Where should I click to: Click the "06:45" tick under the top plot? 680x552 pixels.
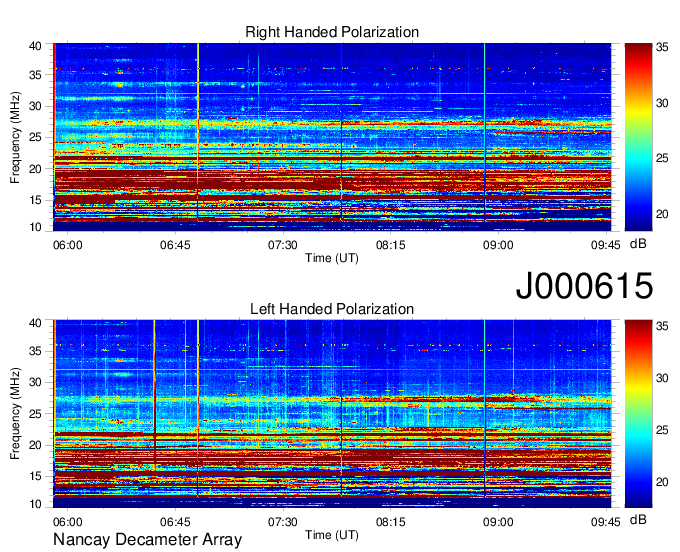[x=175, y=245]
